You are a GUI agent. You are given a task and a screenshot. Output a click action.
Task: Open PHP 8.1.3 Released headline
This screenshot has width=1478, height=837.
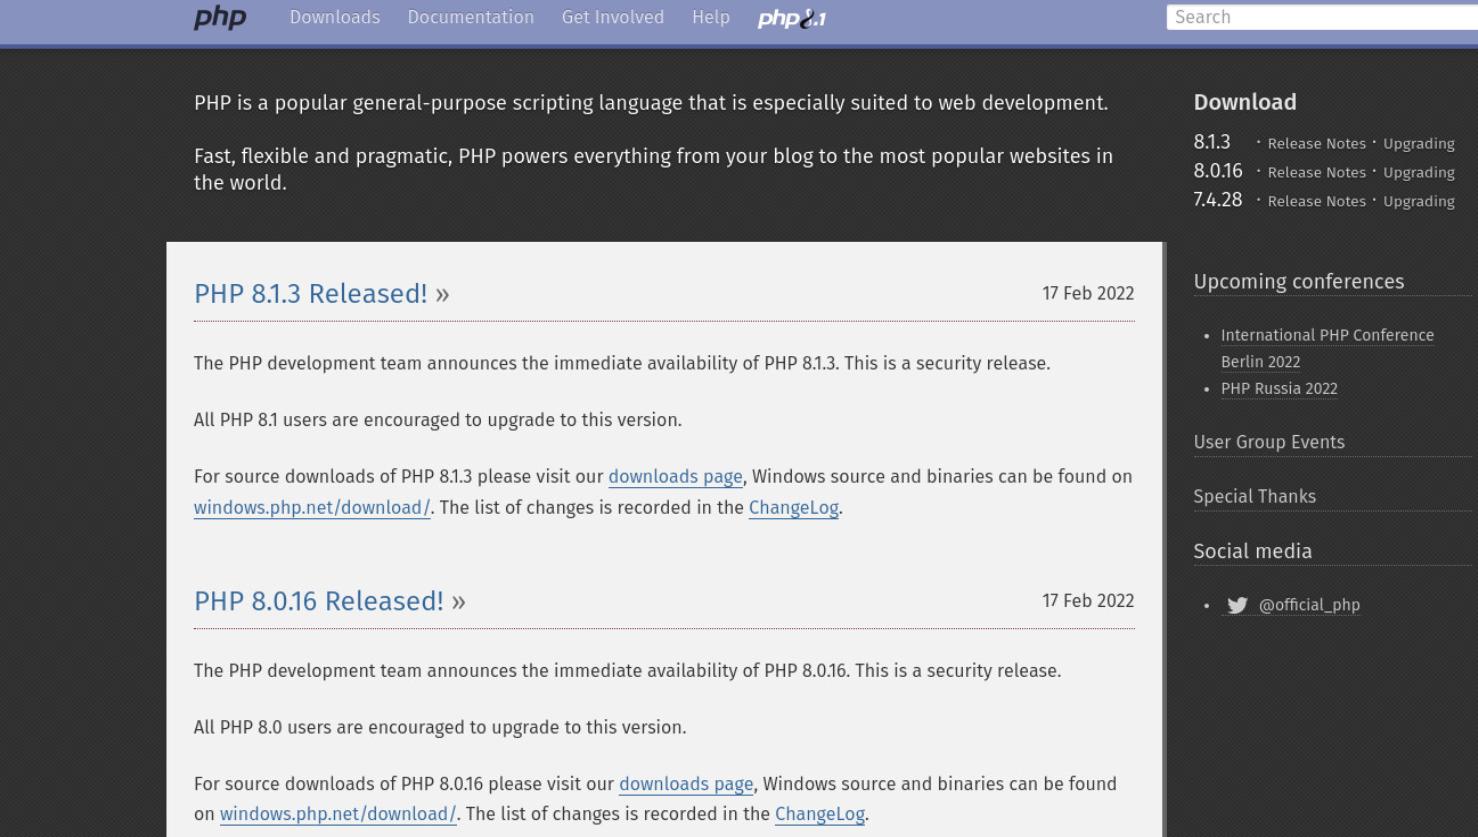(311, 294)
